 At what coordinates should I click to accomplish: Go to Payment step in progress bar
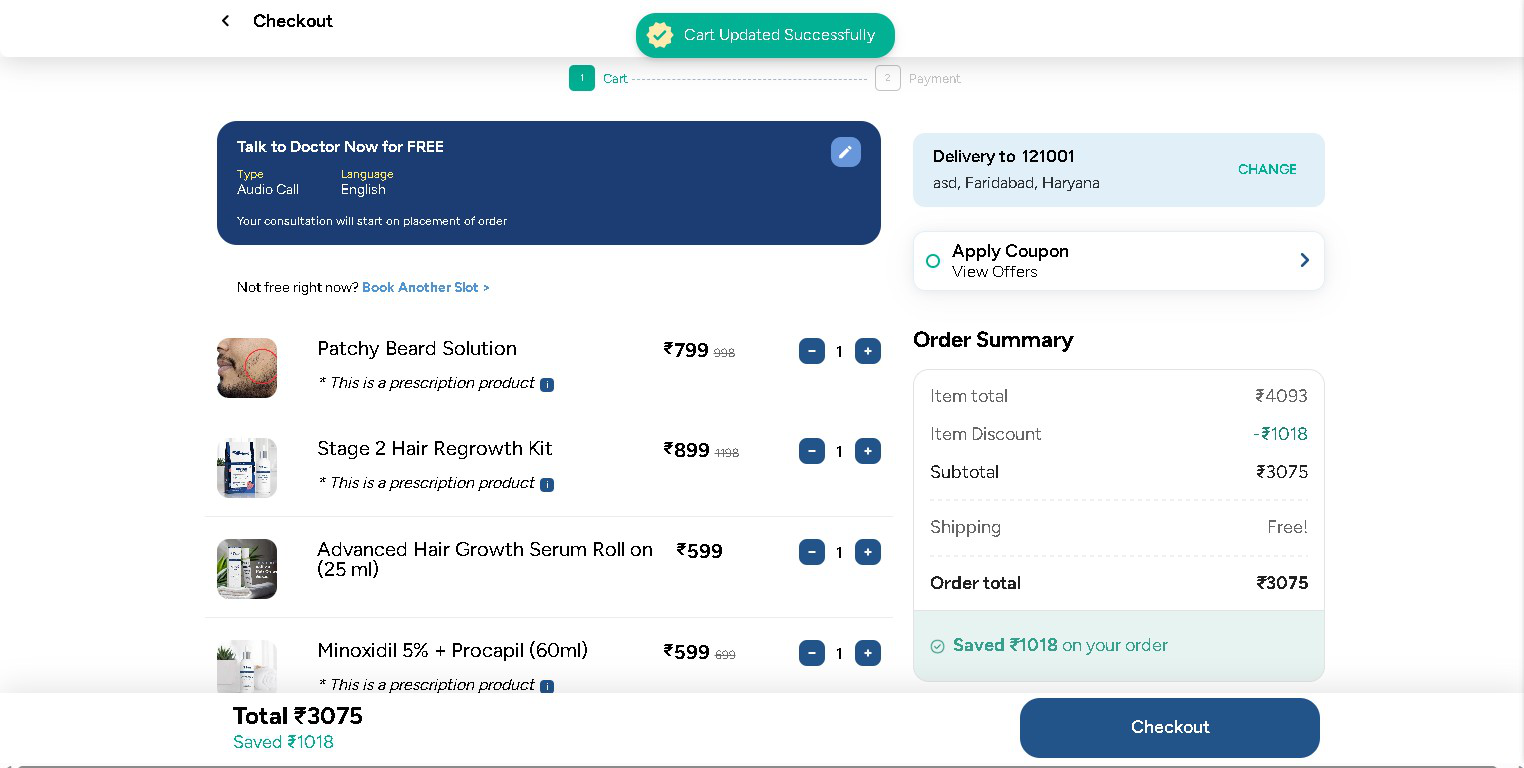[888, 78]
